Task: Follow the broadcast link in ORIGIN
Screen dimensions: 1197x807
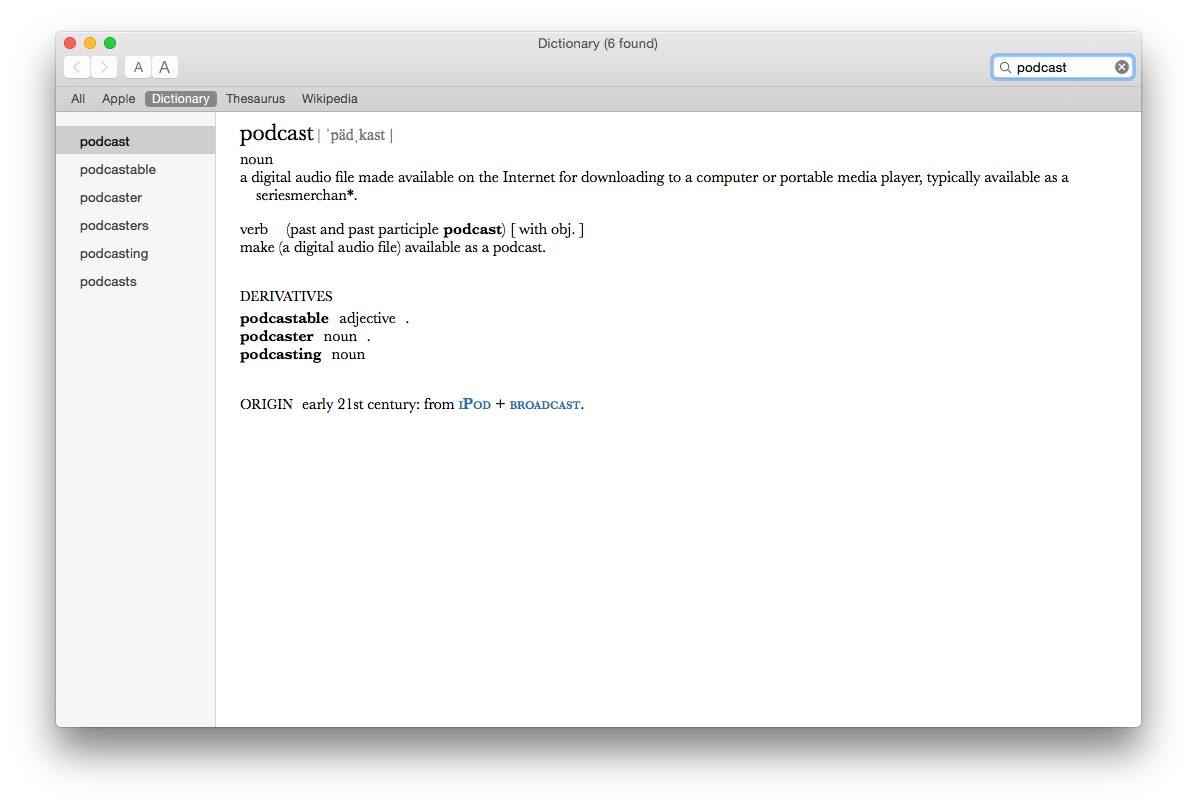Action: coord(544,405)
